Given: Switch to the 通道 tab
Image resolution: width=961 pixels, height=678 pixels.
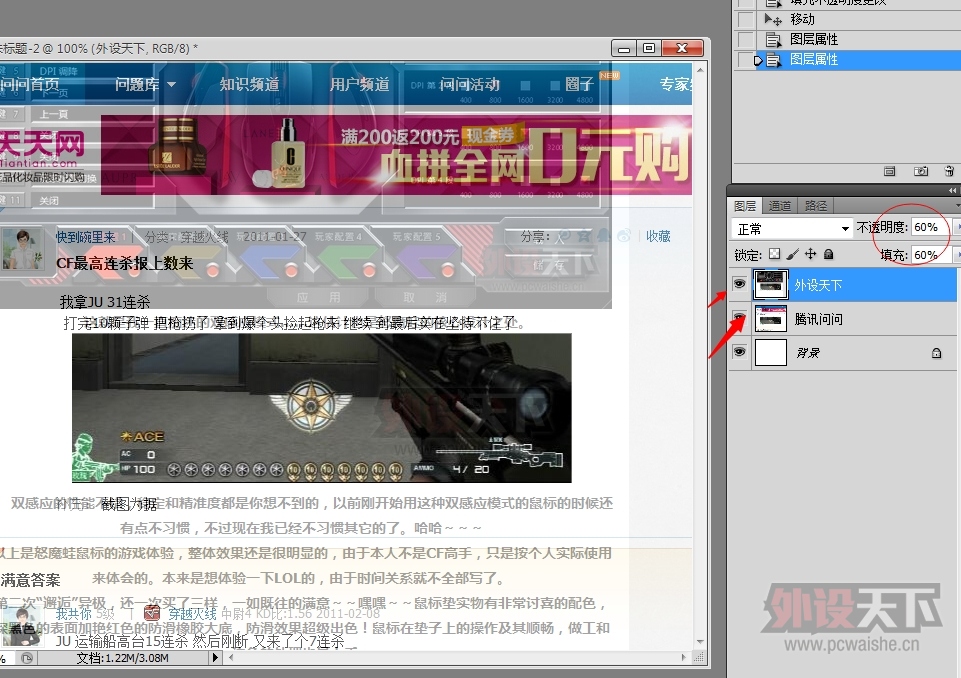Looking at the screenshot, I should (780, 206).
